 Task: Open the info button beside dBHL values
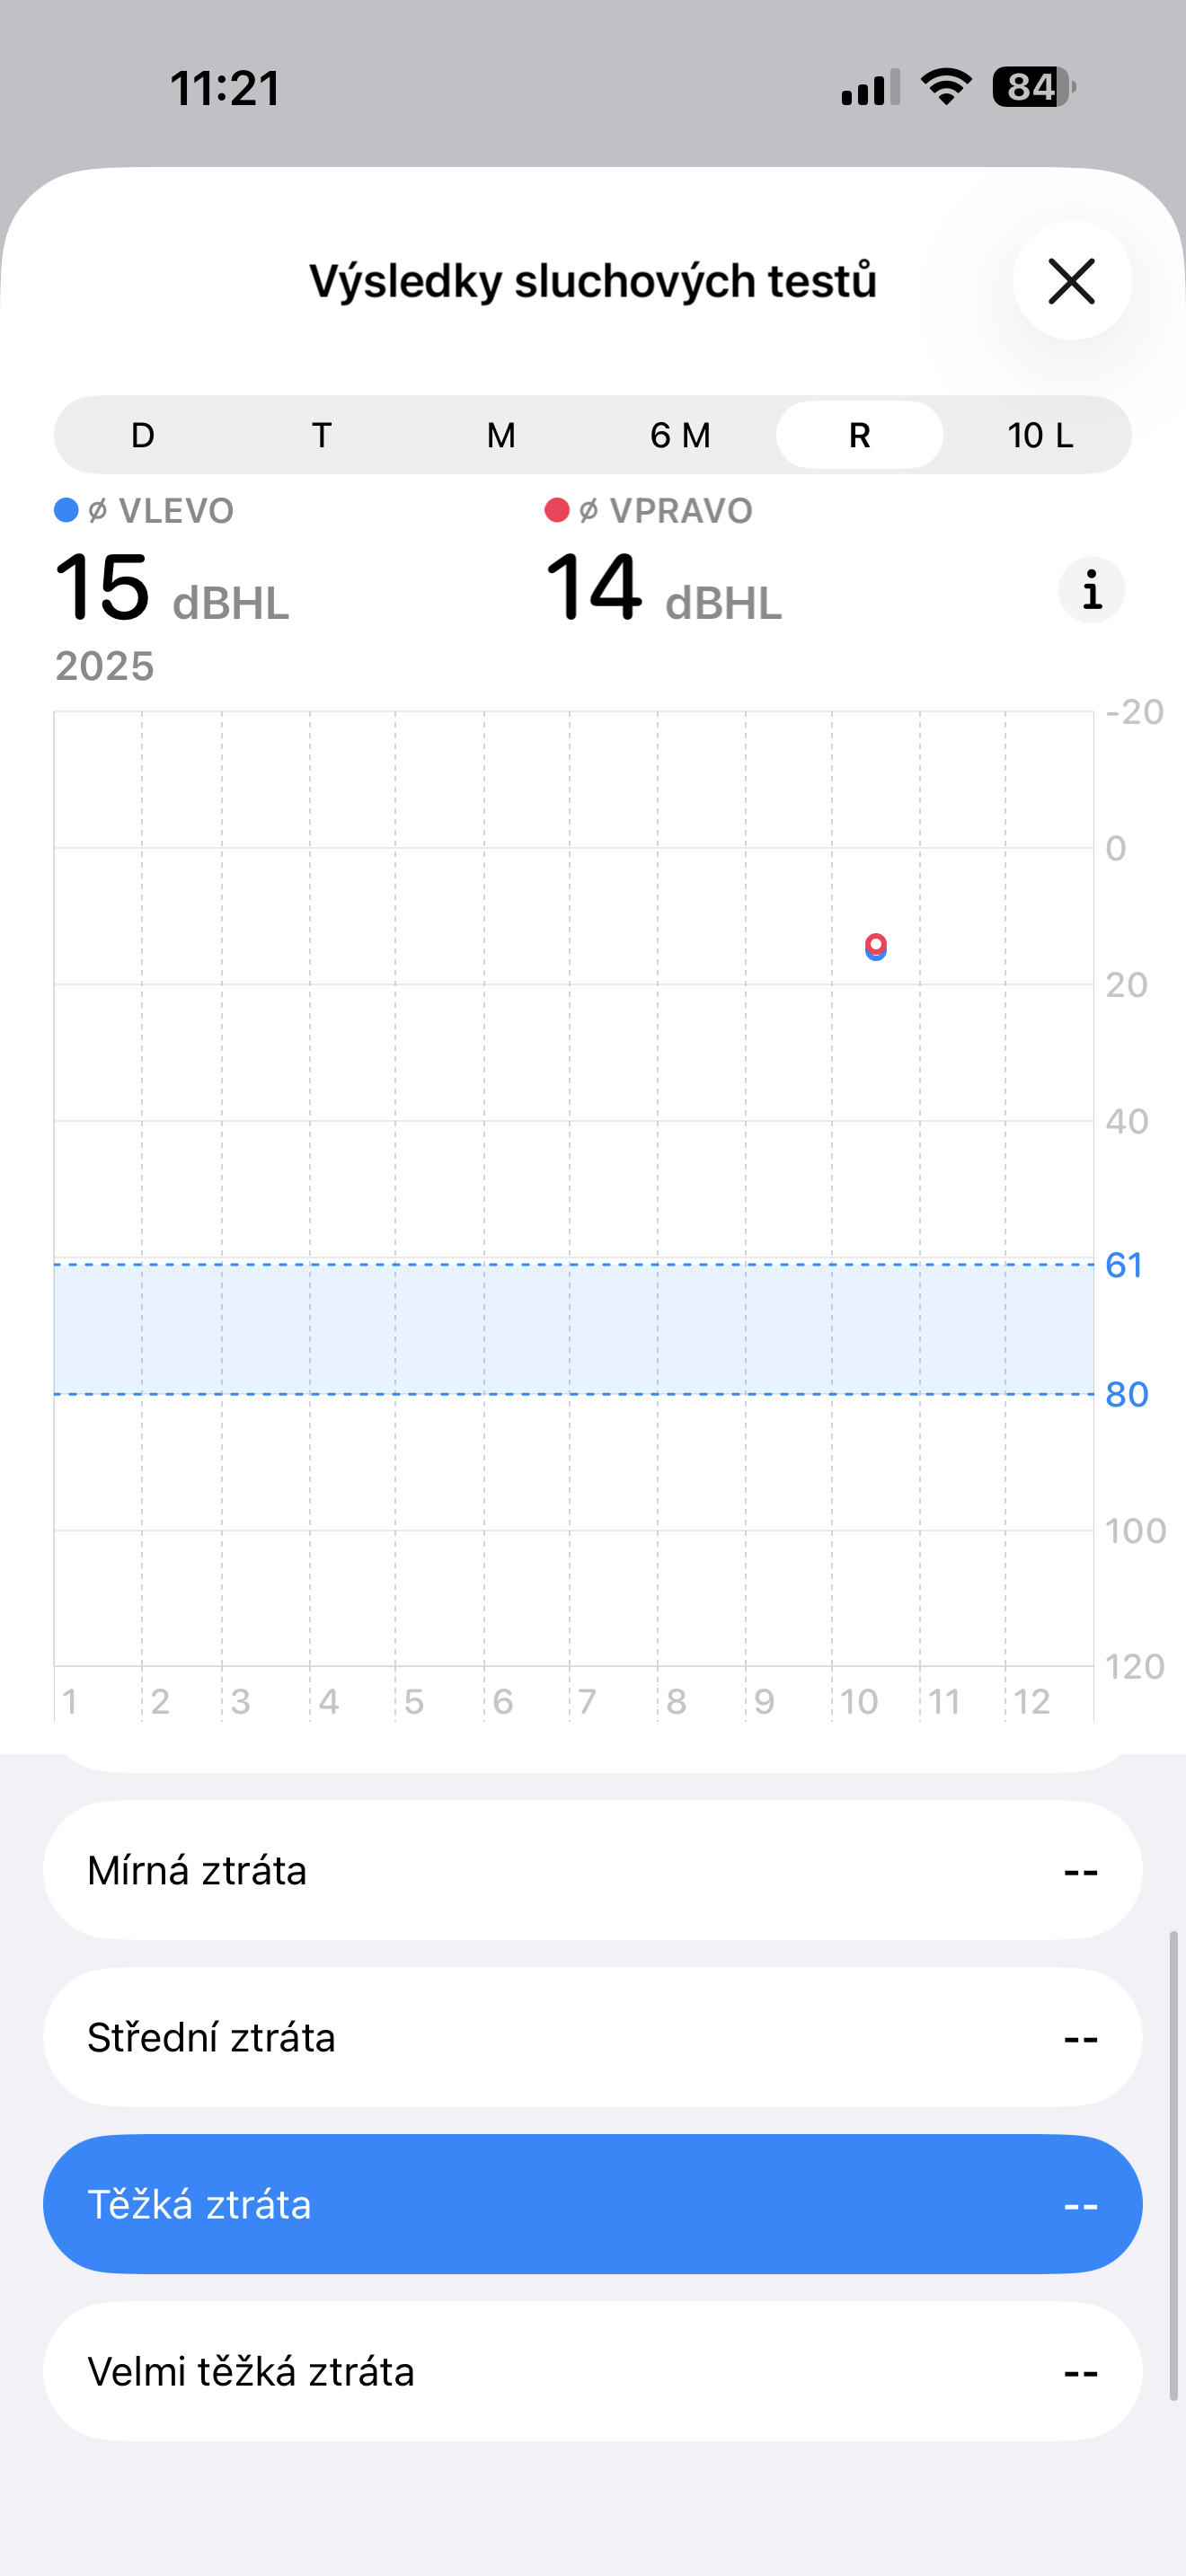coord(1091,590)
